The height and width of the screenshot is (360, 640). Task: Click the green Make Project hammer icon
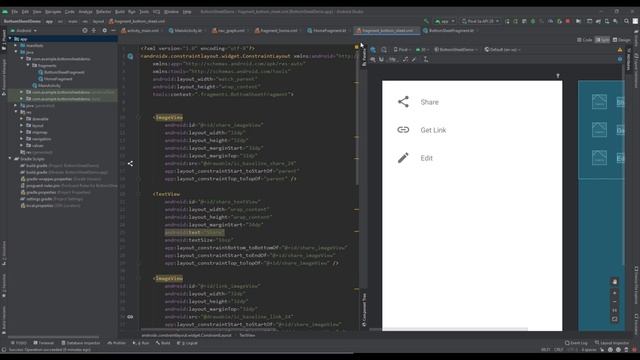click(x=427, y=21)
